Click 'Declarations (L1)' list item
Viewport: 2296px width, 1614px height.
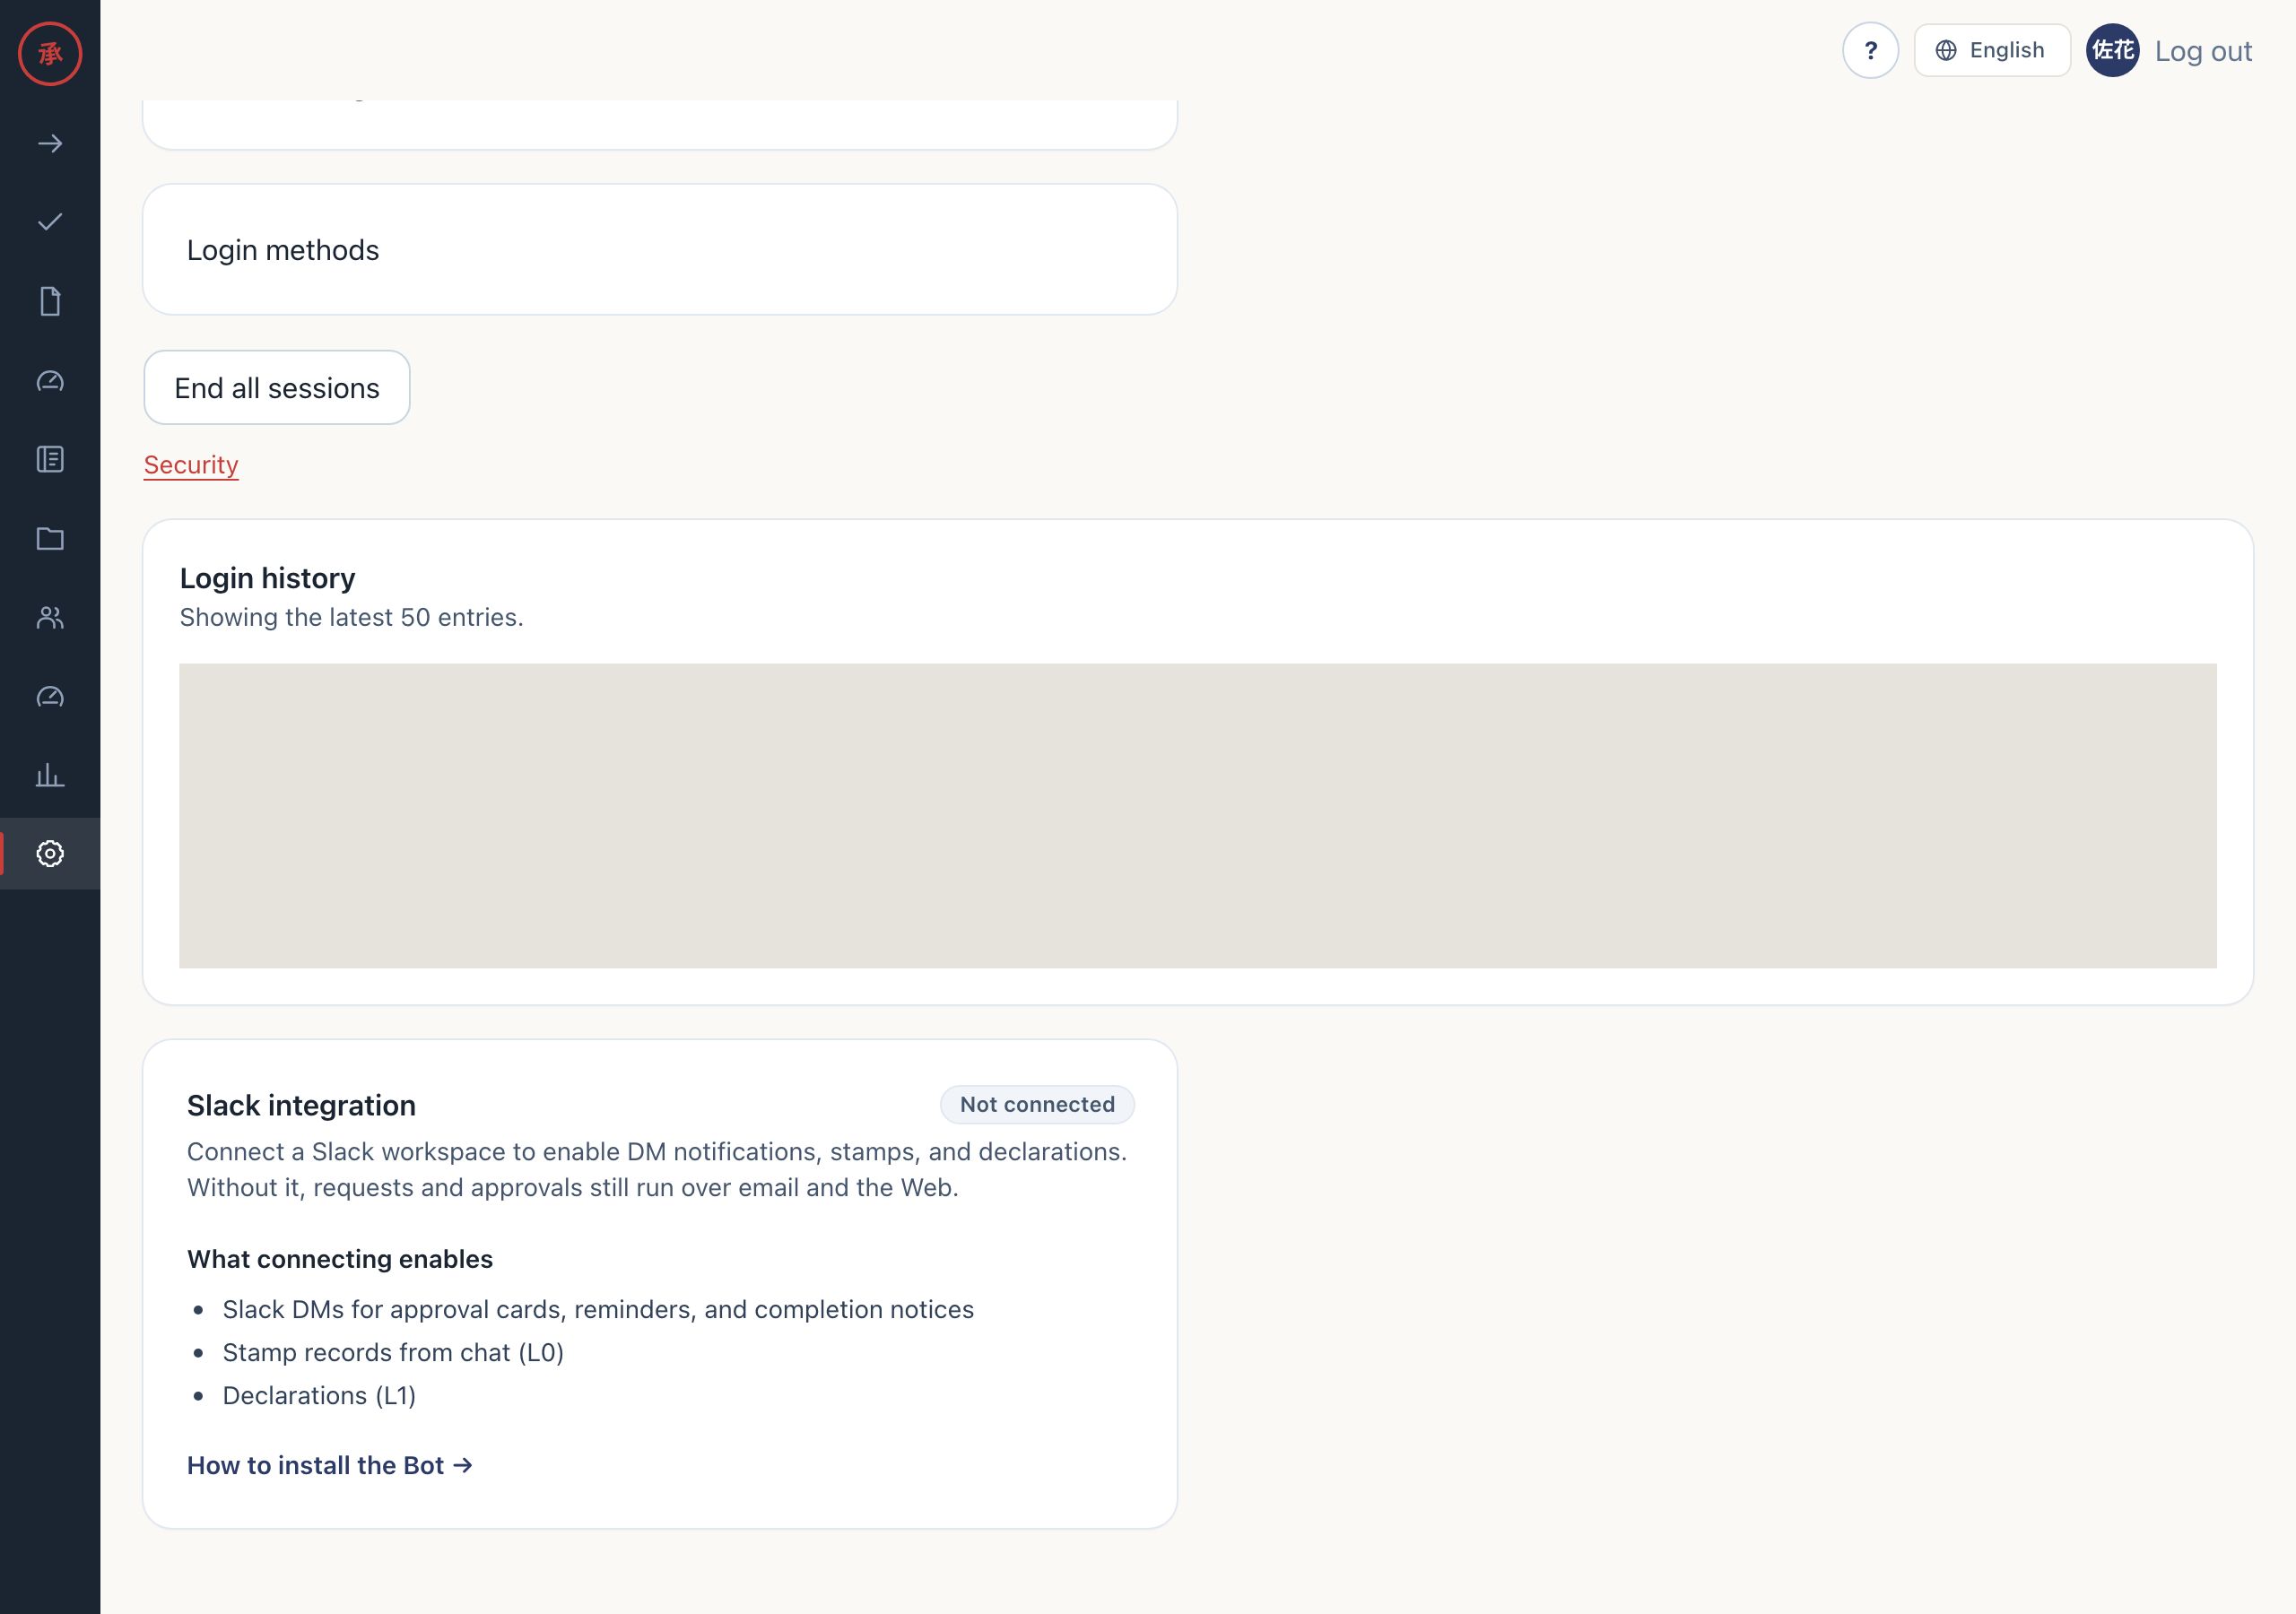tap(319, 1395)
